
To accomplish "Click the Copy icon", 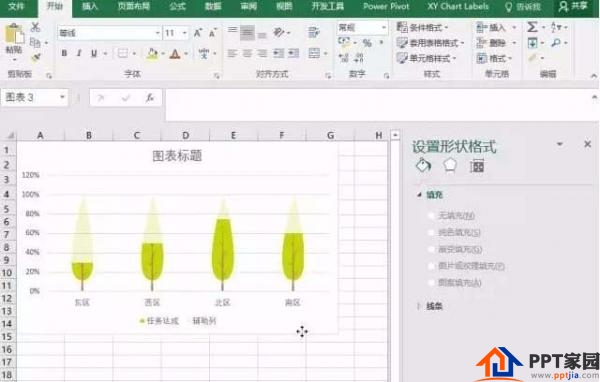I will coord(35,42).
